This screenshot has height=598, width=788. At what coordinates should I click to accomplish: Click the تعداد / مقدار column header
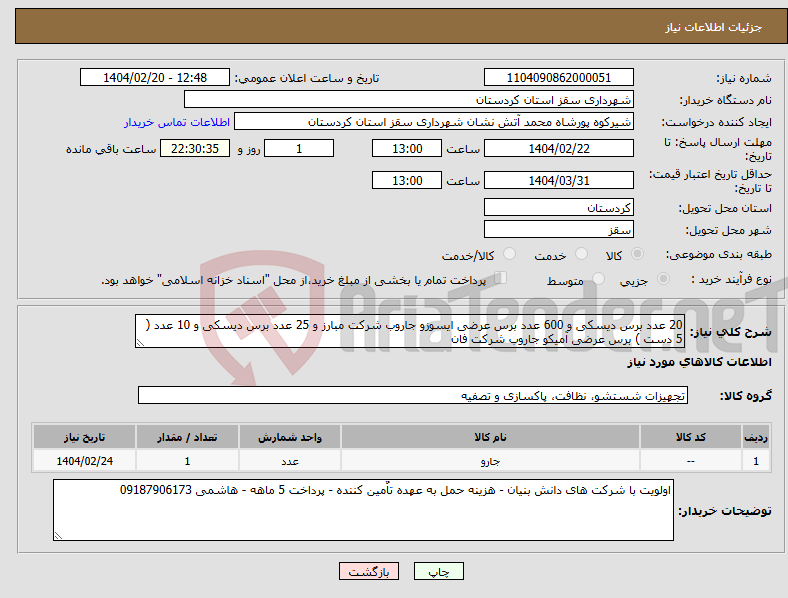coord(187,437)
